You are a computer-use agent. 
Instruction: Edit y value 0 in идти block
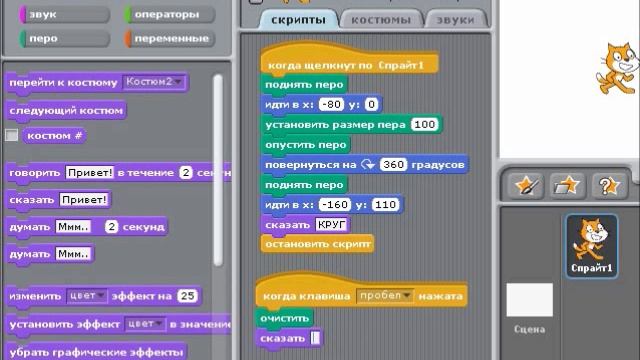pos(371,104)
